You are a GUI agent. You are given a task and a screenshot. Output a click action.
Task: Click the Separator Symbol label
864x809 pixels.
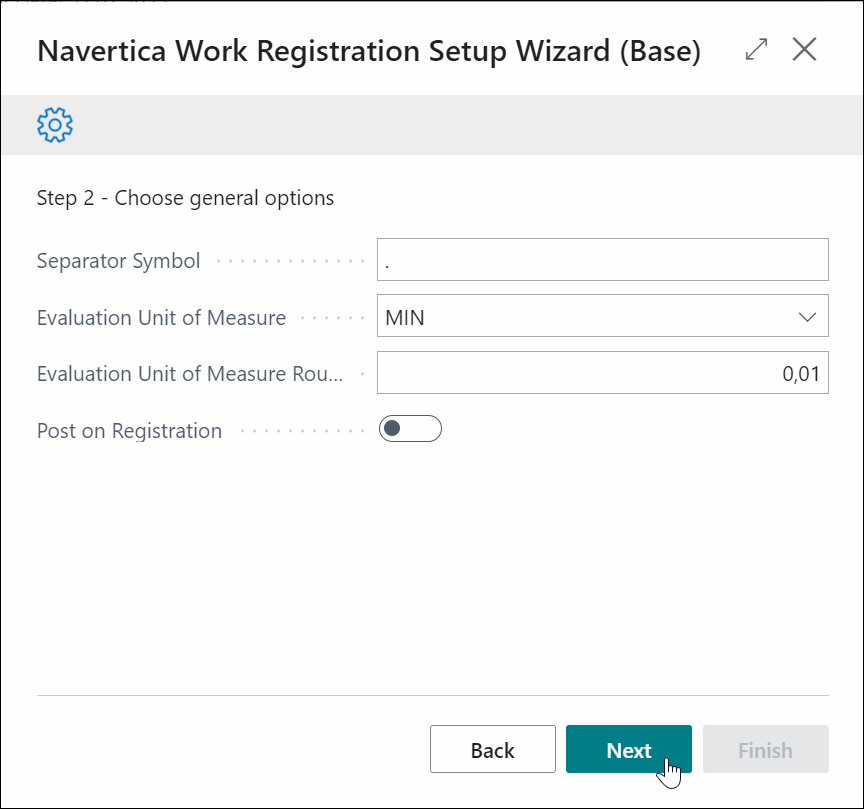coord(118,261)
